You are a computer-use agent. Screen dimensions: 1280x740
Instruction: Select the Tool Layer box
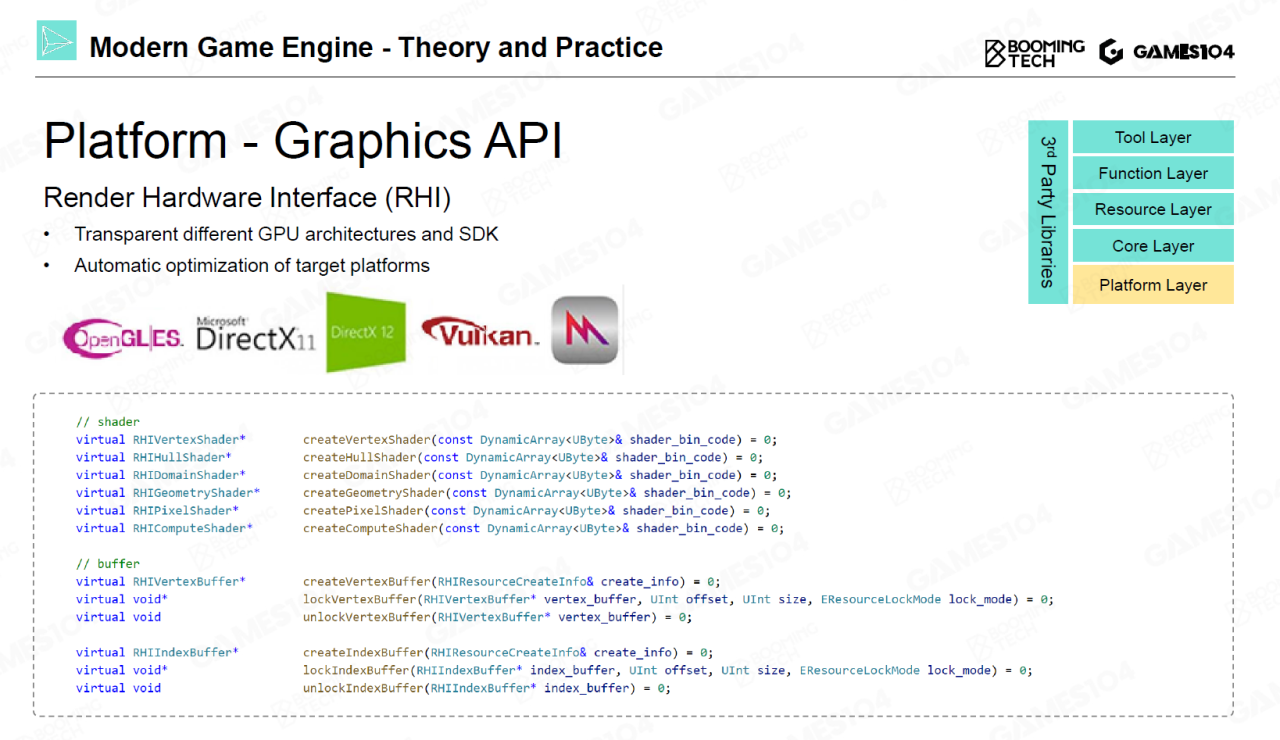(1153, 138)
